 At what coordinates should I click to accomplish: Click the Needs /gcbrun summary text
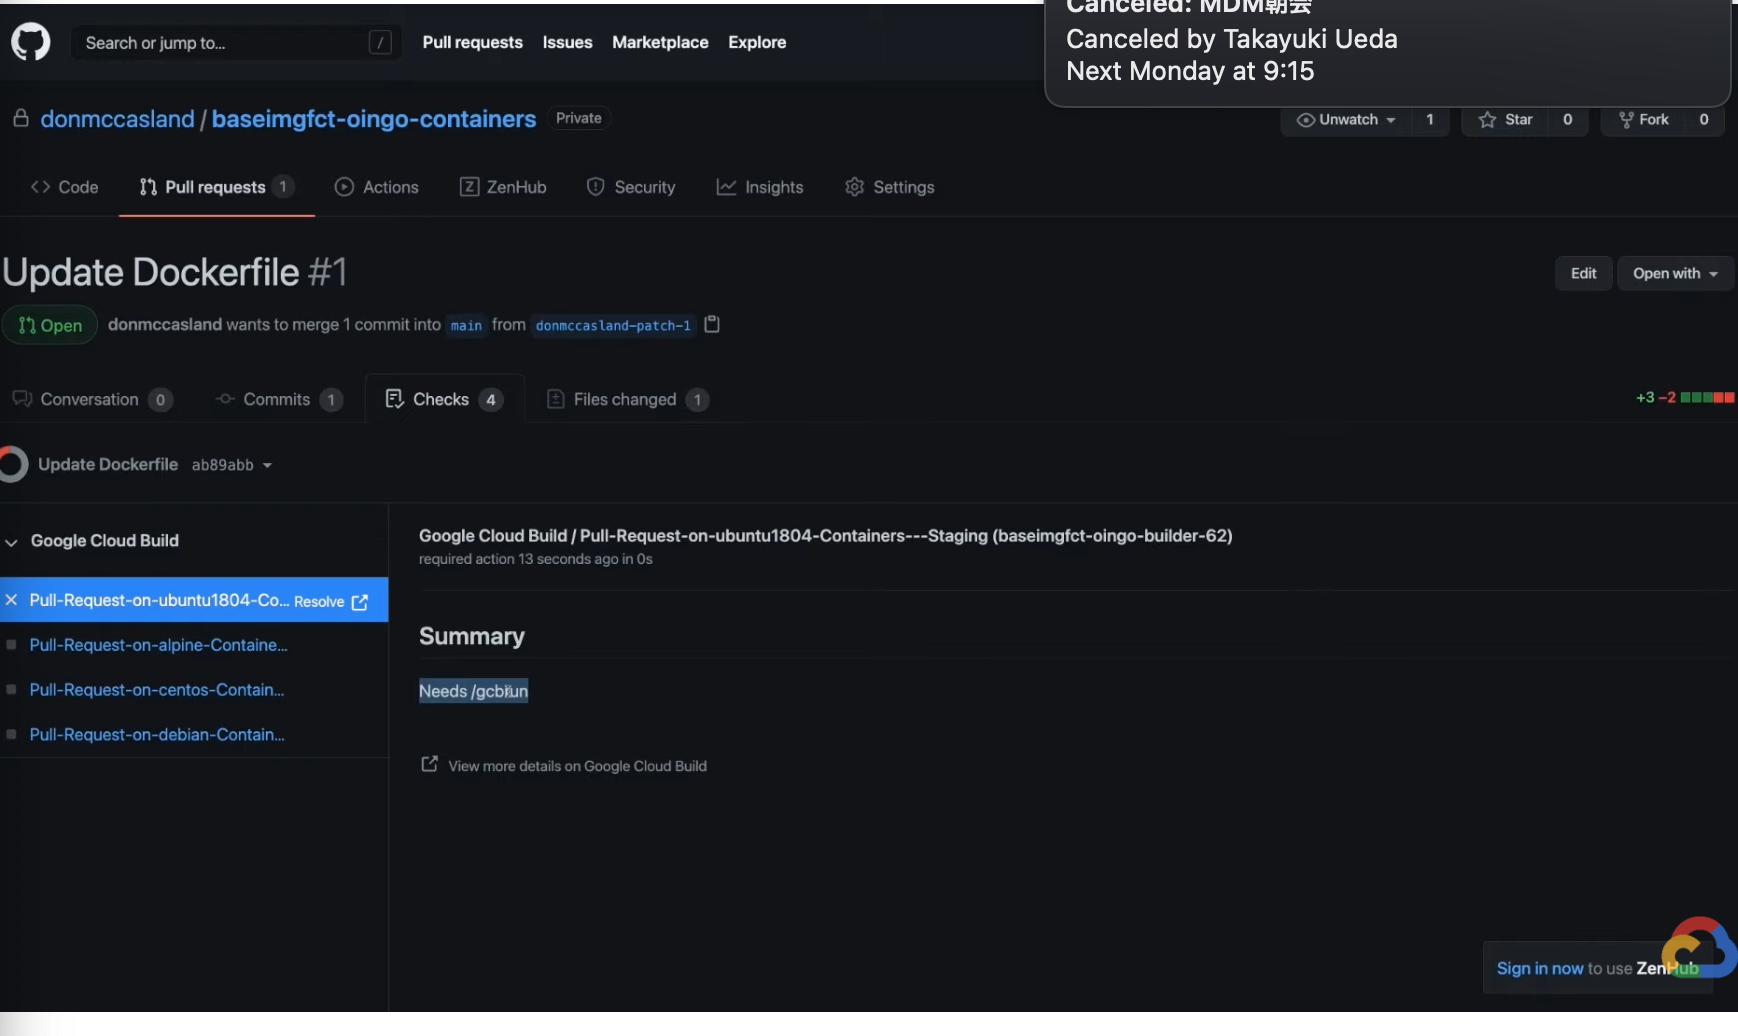(x=474, y=691)
